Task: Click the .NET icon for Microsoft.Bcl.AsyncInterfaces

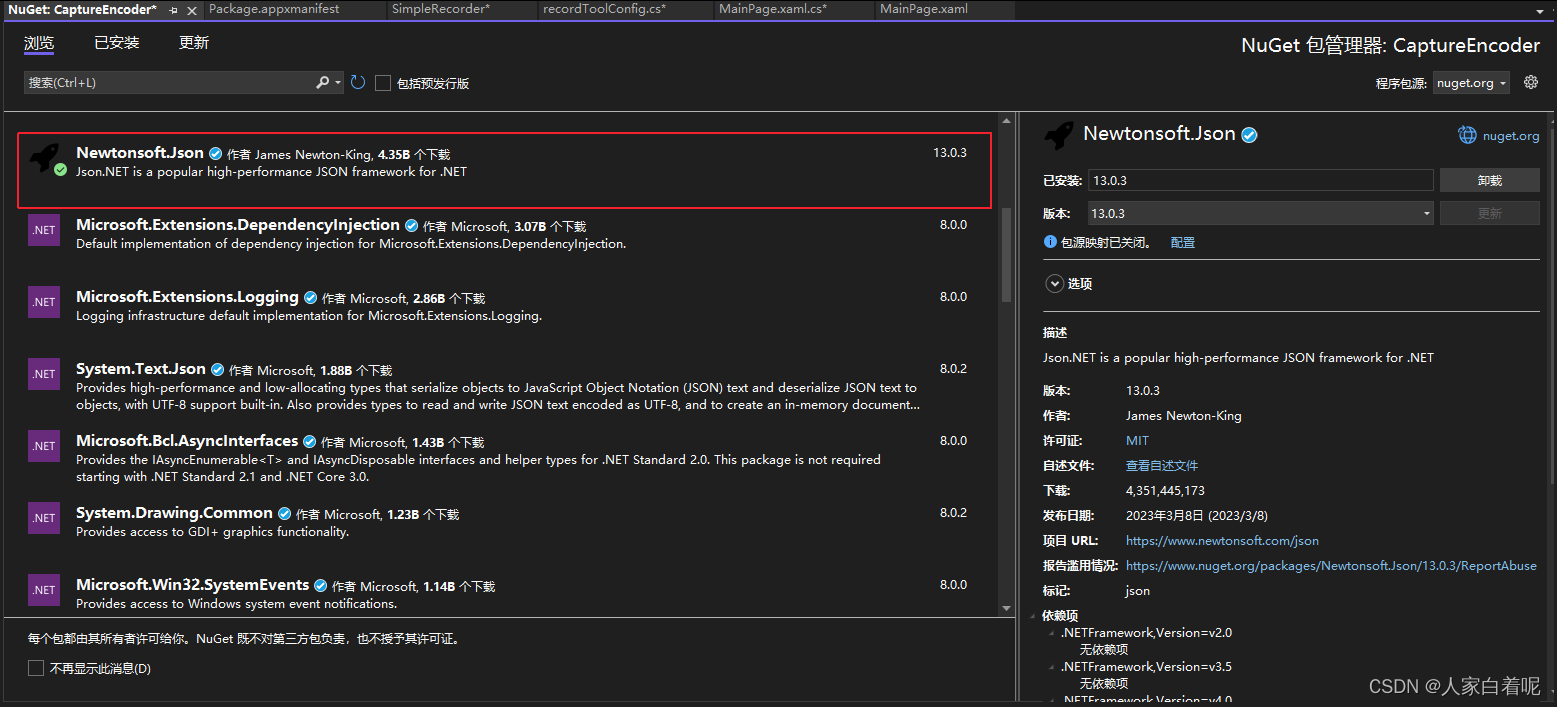Action: tap(44, 446)
